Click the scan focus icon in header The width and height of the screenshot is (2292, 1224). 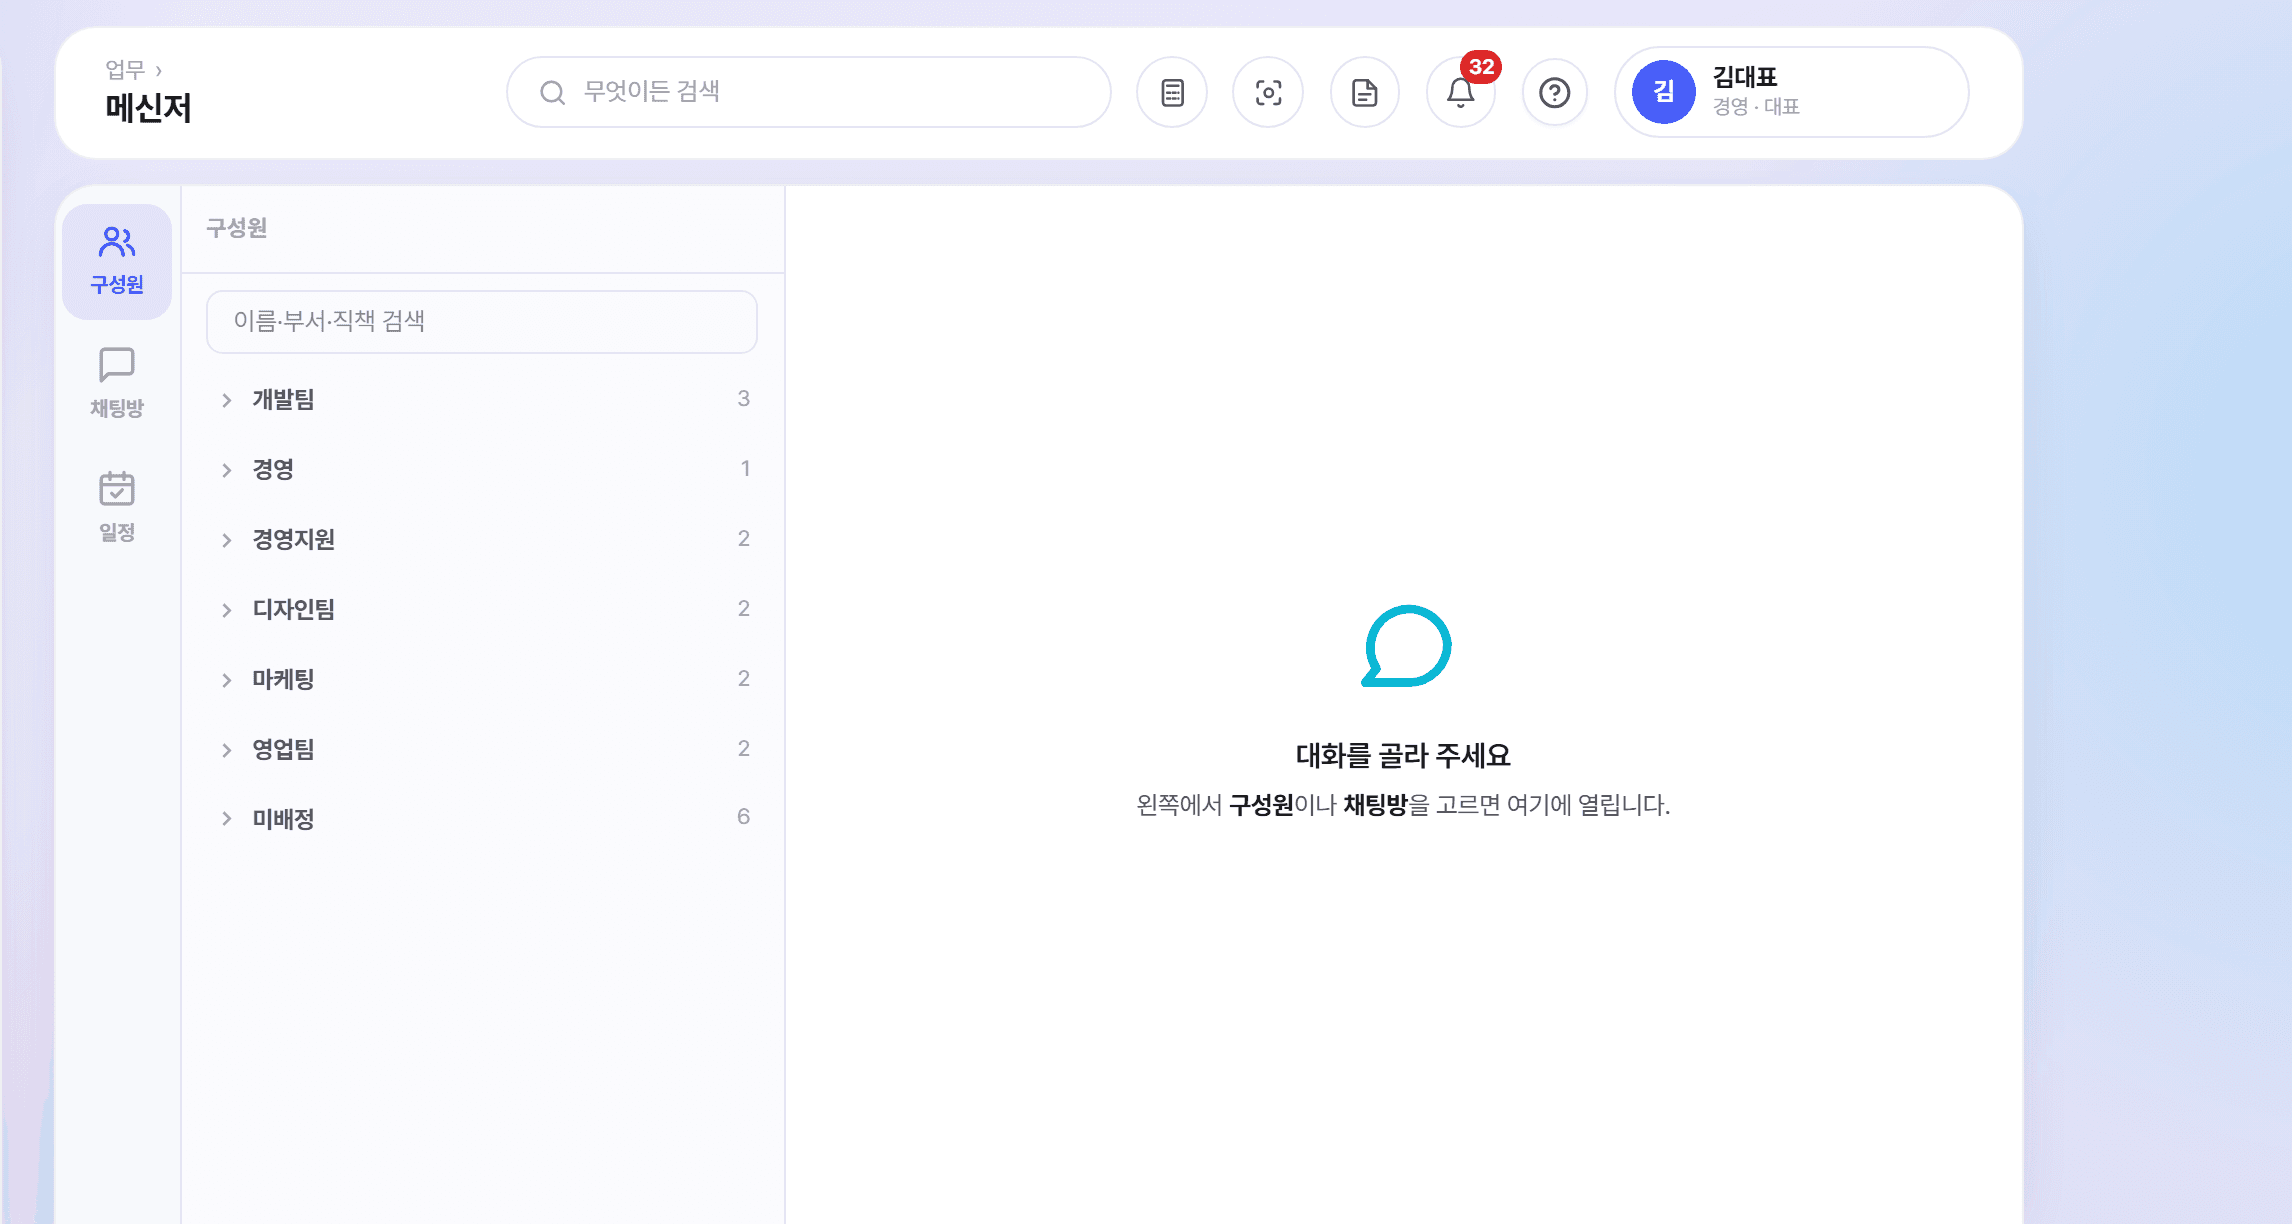tap(1268, 93)
